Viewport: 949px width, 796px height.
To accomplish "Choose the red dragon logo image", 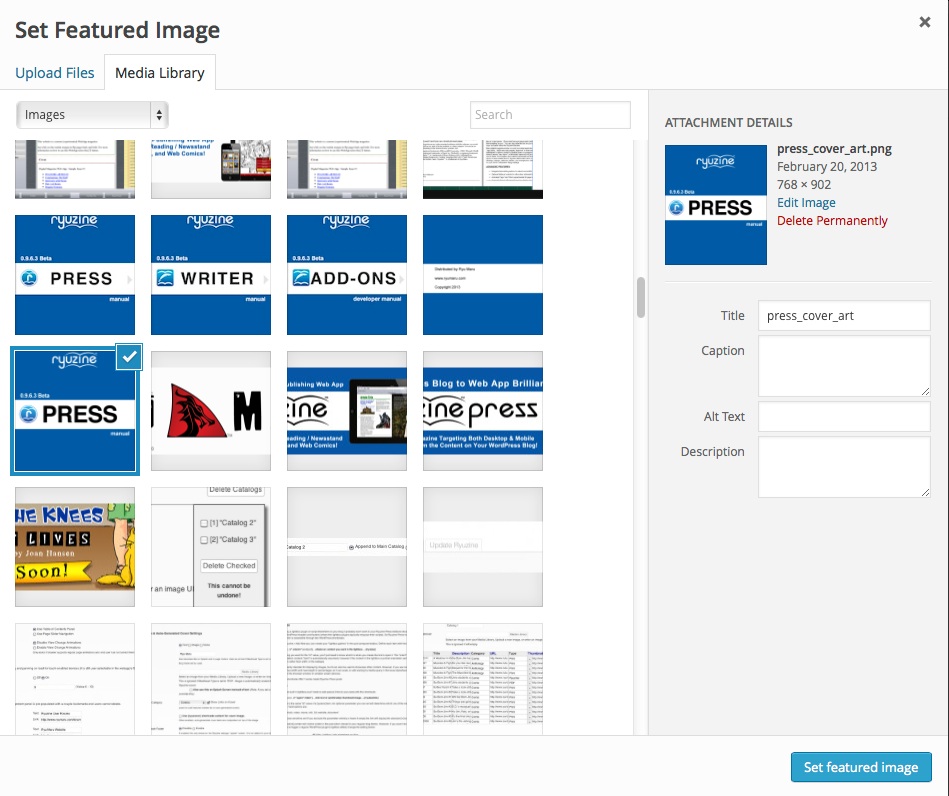I will (x=211, y=411).
